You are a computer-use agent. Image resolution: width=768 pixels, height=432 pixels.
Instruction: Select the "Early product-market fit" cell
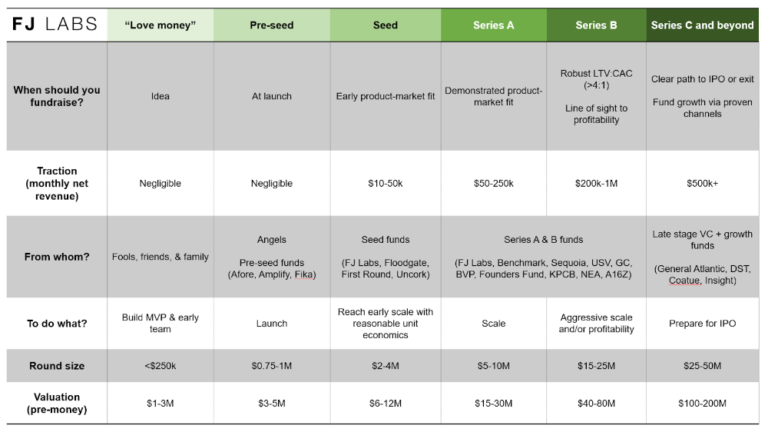point(384,96)
